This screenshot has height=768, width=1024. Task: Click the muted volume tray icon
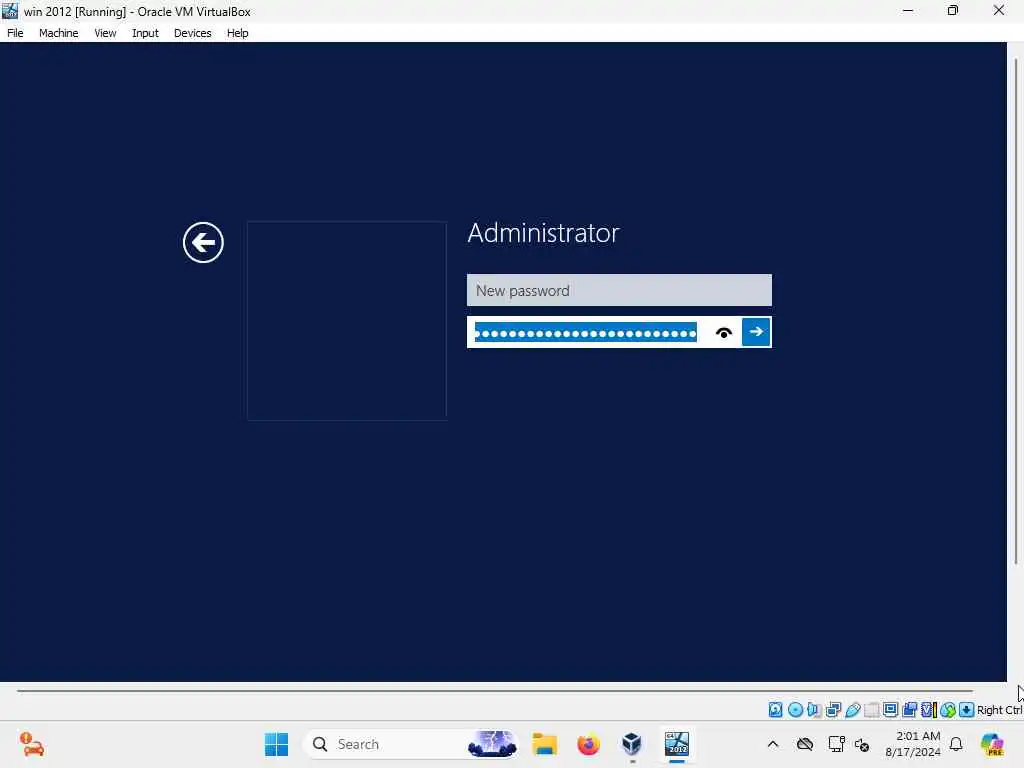[x=862, y=745]
